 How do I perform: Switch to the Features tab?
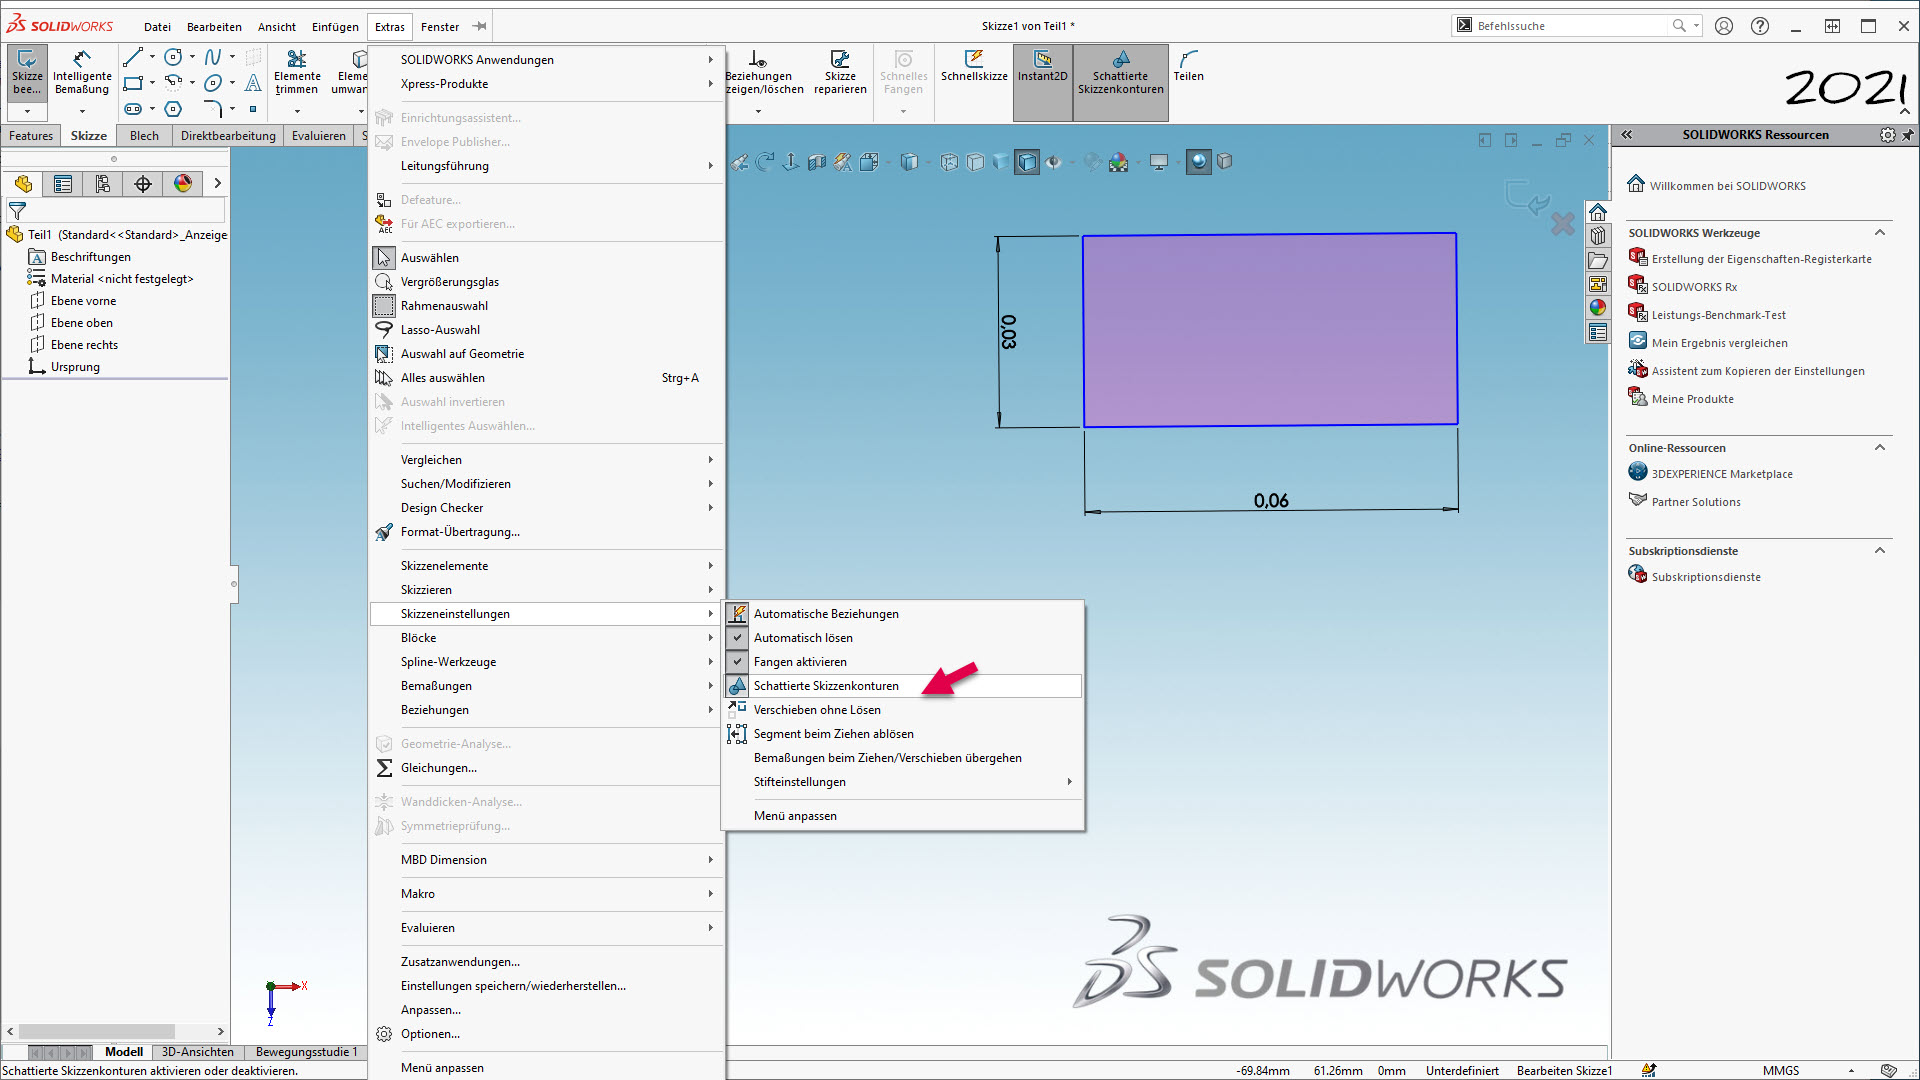click(x=31, y=136)
